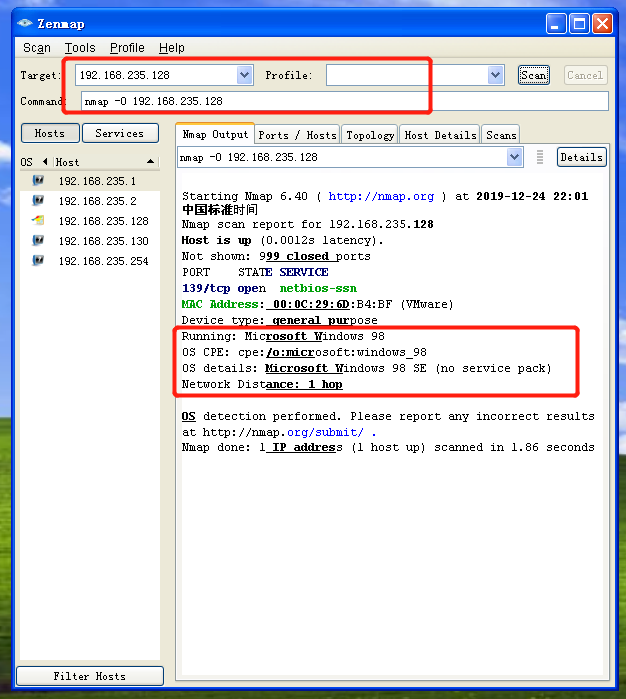The width and height of the screenshot is (626, 699).
Task: Select host 192.168.235.2 in list
Action: [x=90, y=201]
